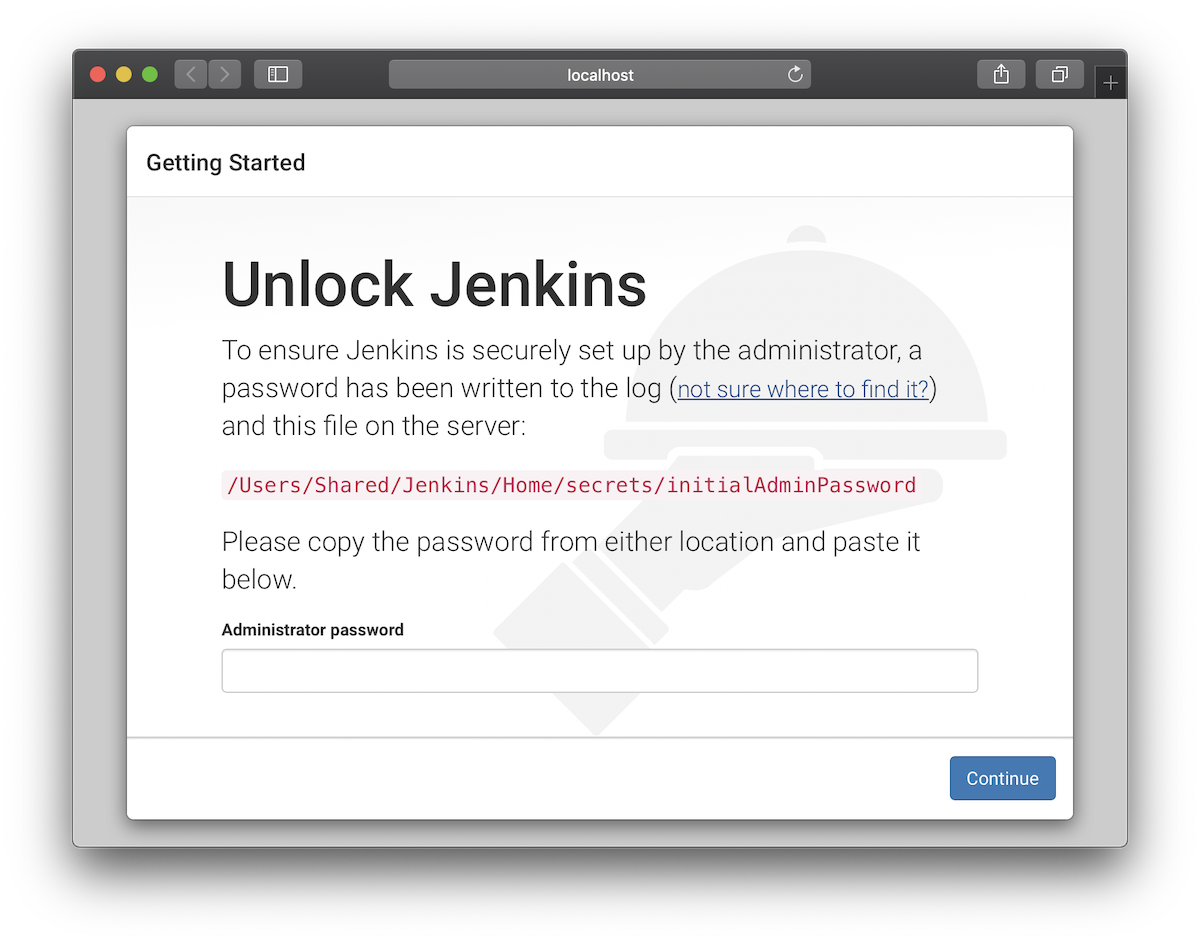1200x943 pixels.
Task: Open the 'not sure where to find it?' link
Action: [803, 389]
